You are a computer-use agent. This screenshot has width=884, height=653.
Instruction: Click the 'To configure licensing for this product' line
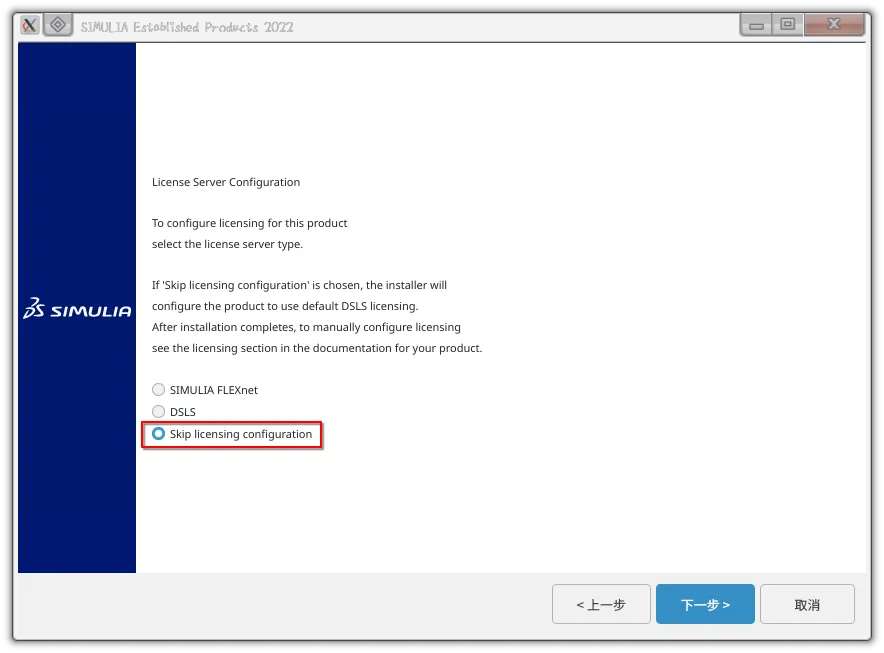(250, 223)
